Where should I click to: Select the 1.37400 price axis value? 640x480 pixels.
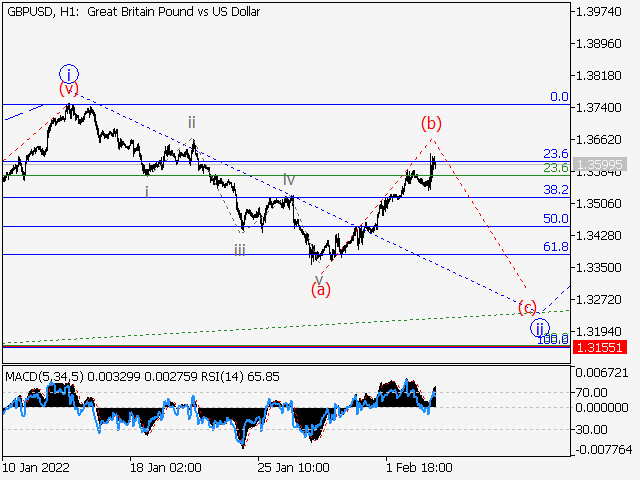tap(598, 108)
